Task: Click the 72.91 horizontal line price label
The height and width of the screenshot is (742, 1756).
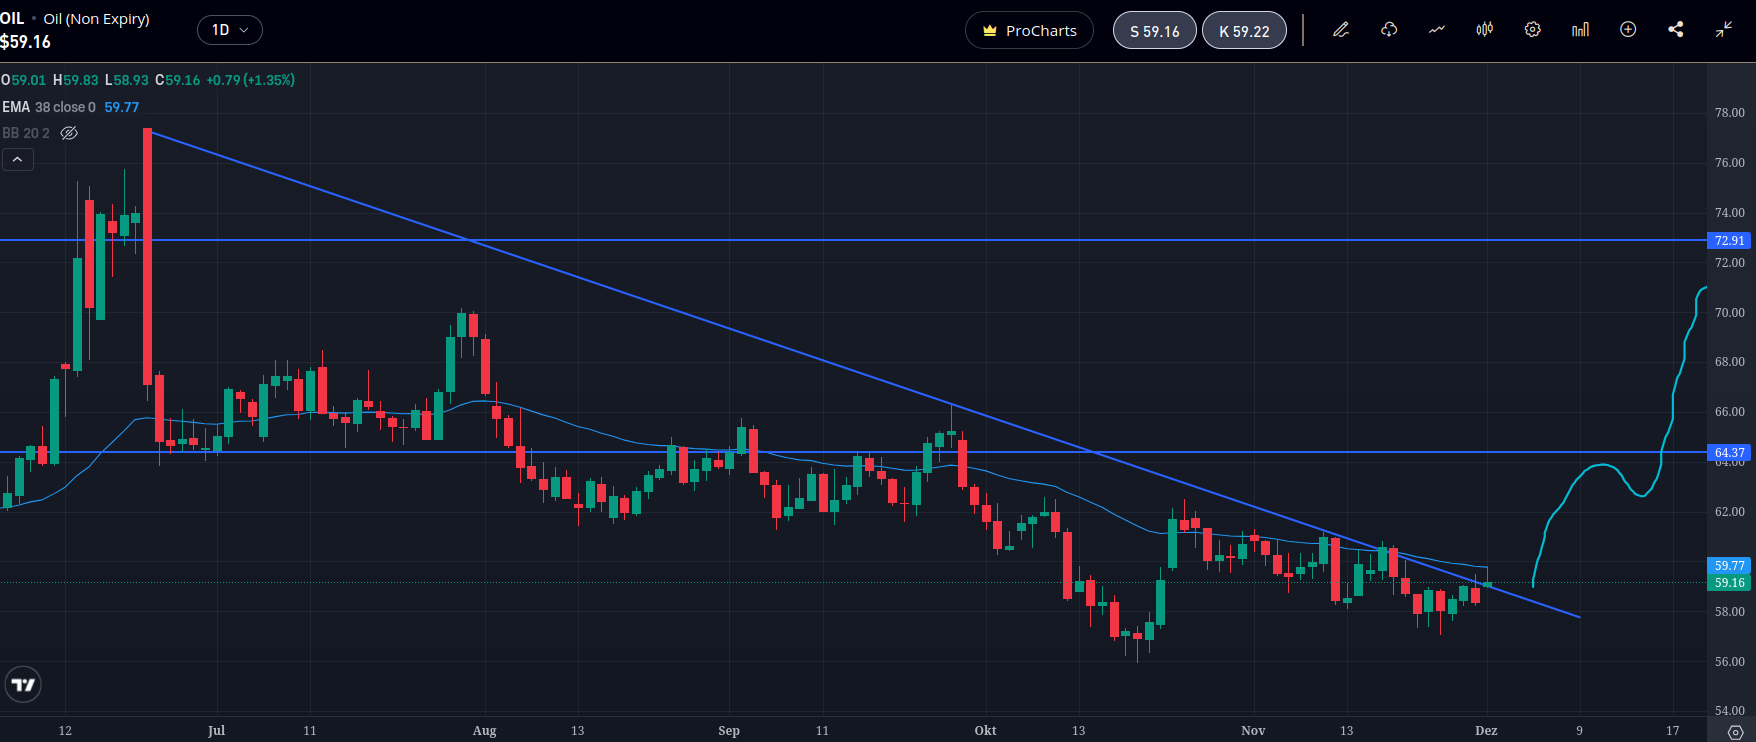Action: (1729, 241)
